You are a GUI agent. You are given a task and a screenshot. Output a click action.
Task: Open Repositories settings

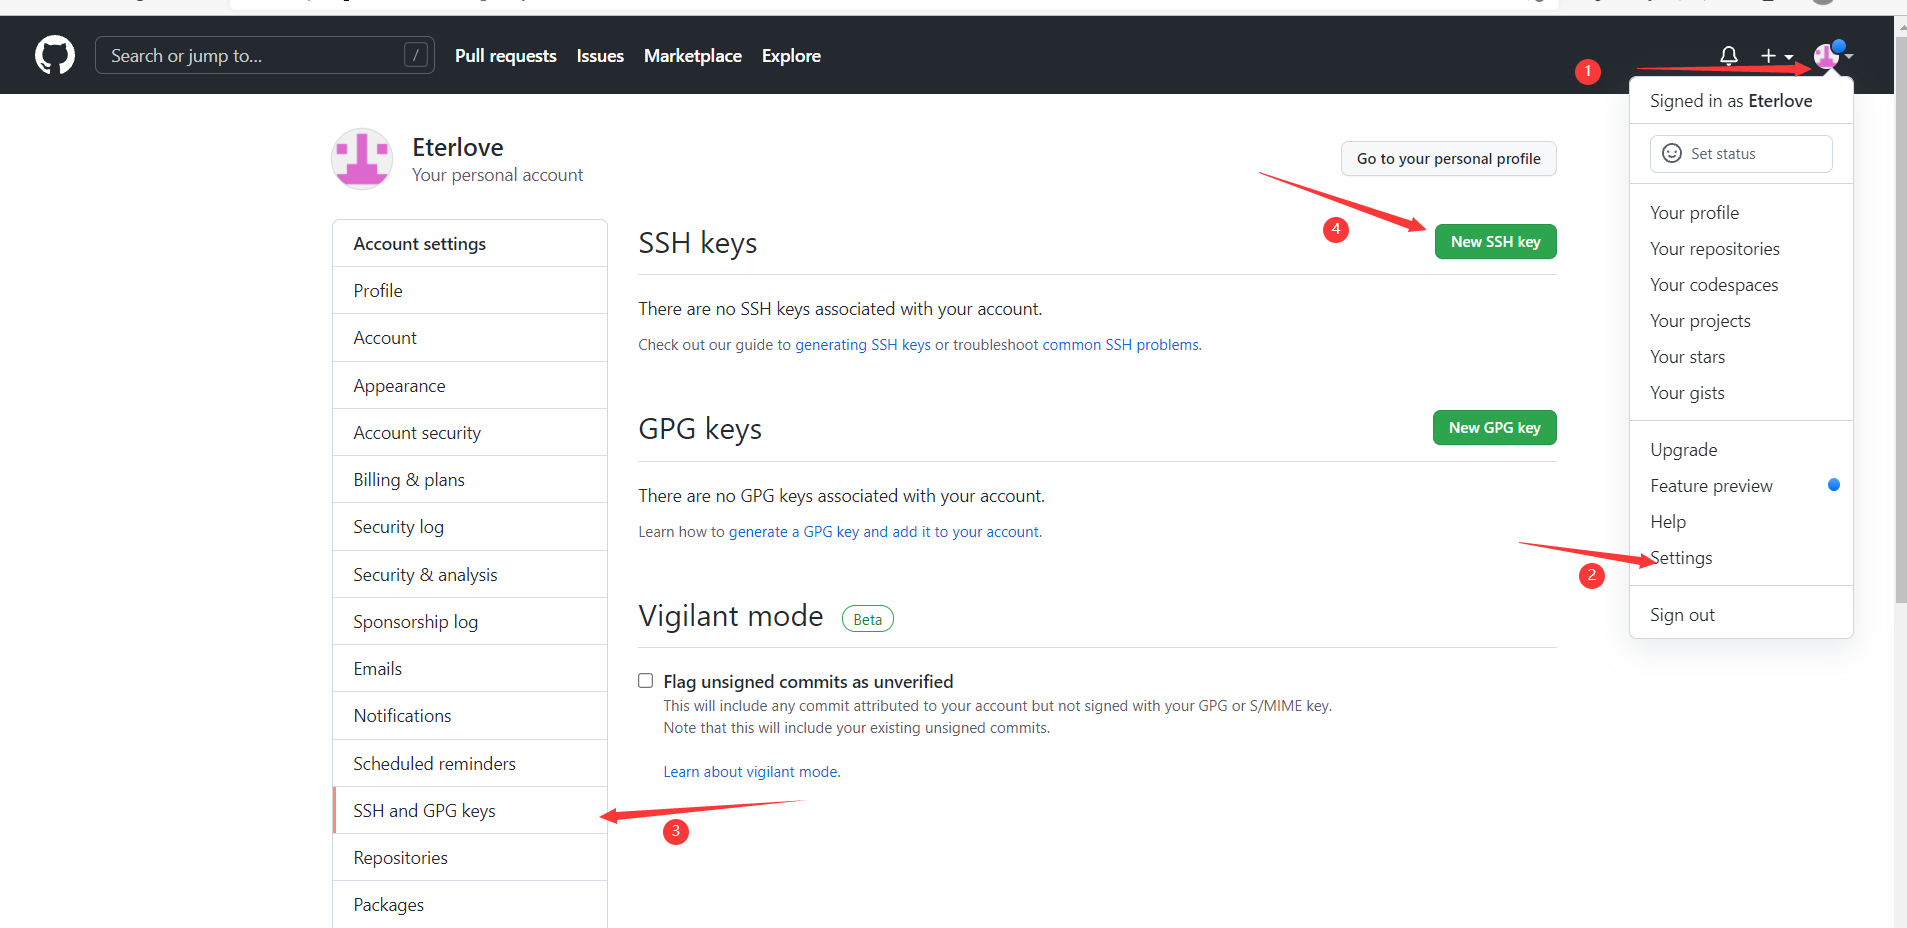470,857
